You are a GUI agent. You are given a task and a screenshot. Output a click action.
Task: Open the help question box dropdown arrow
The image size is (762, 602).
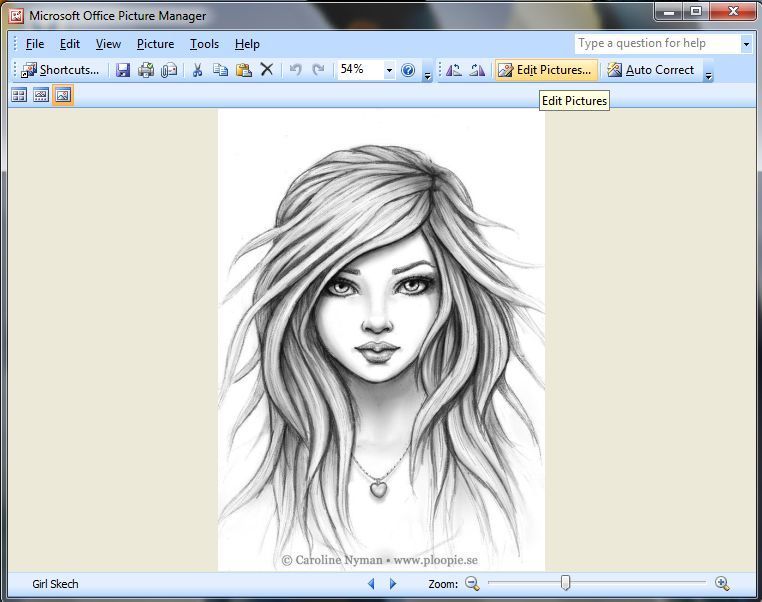tap(746, 44)
